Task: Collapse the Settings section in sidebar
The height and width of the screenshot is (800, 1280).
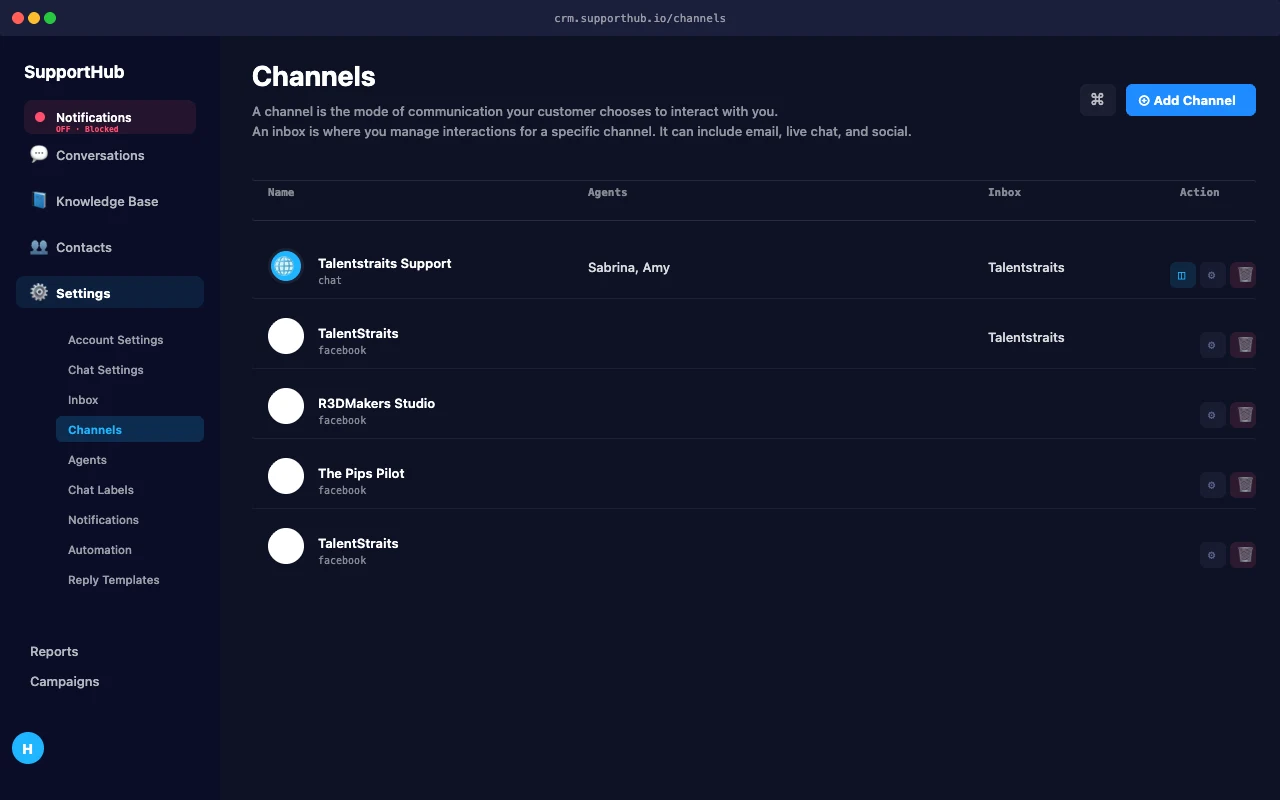Action: (x=110, y=292)
